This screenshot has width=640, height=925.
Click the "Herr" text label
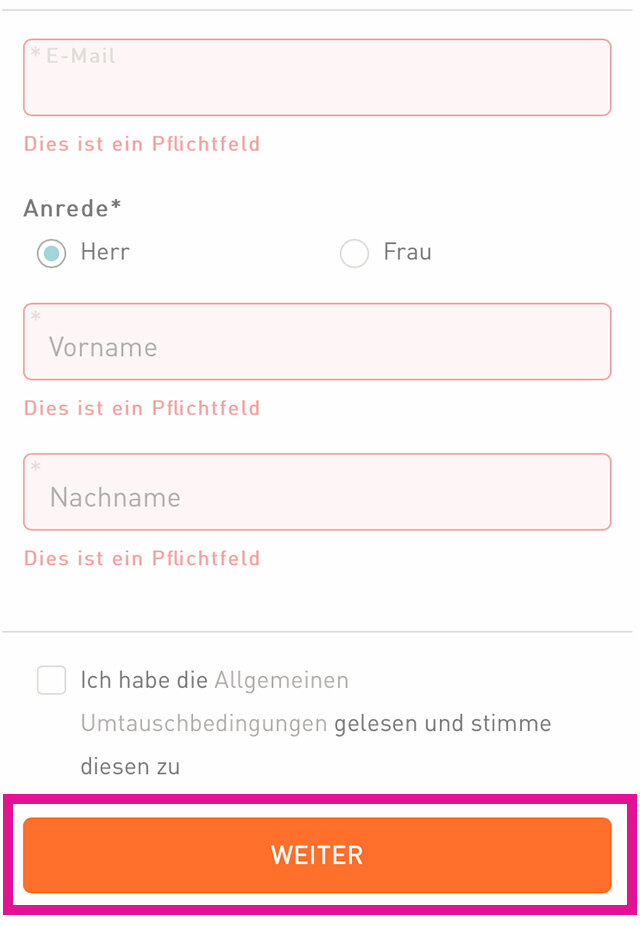point(105,252)
